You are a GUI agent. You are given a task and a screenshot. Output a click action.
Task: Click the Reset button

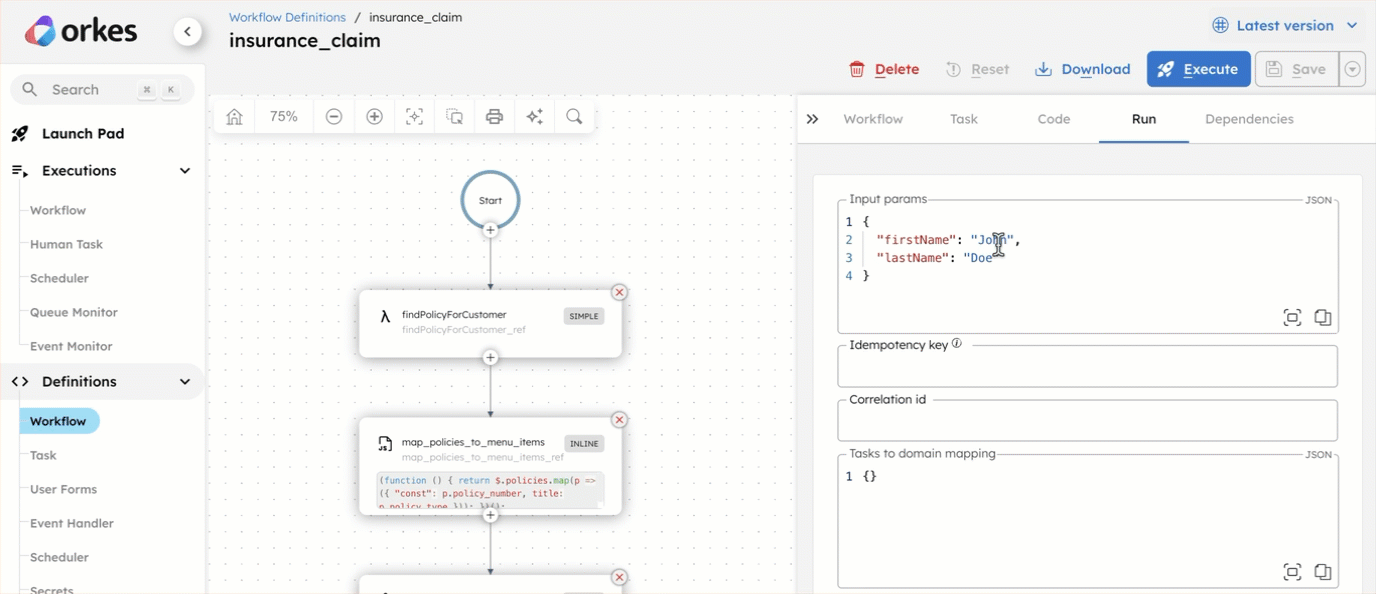click(x=977, y=69)
